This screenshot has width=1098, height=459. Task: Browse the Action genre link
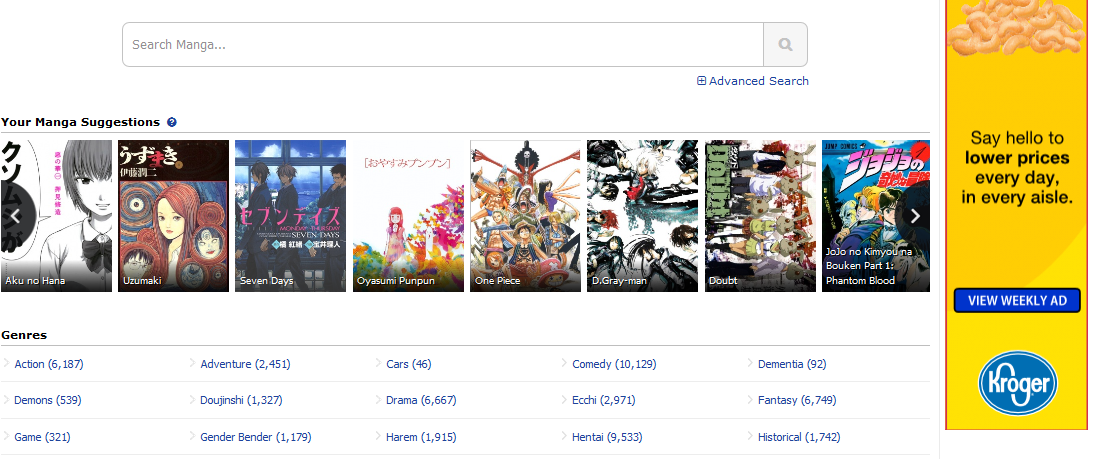click(49, 364)
